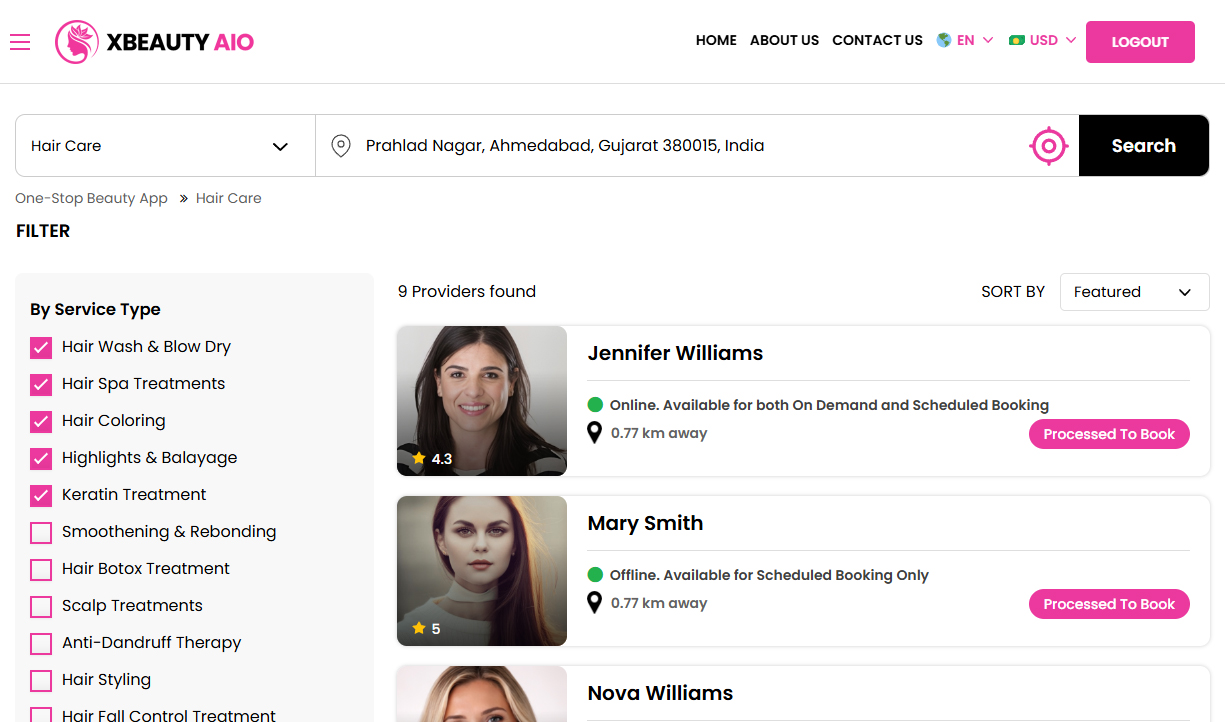
Task: Open the Contact Us menu item
Action: [877, 41]
